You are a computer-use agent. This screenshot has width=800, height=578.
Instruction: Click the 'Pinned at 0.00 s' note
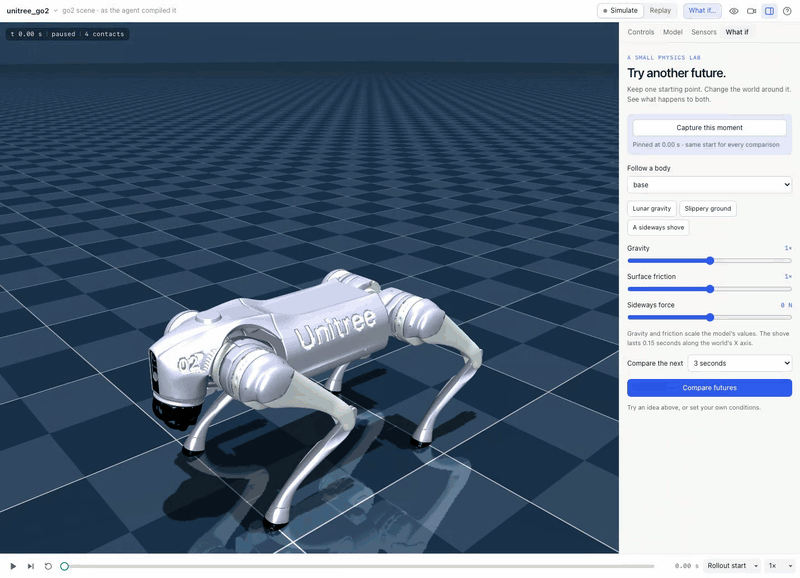click(x=706, y=144)
